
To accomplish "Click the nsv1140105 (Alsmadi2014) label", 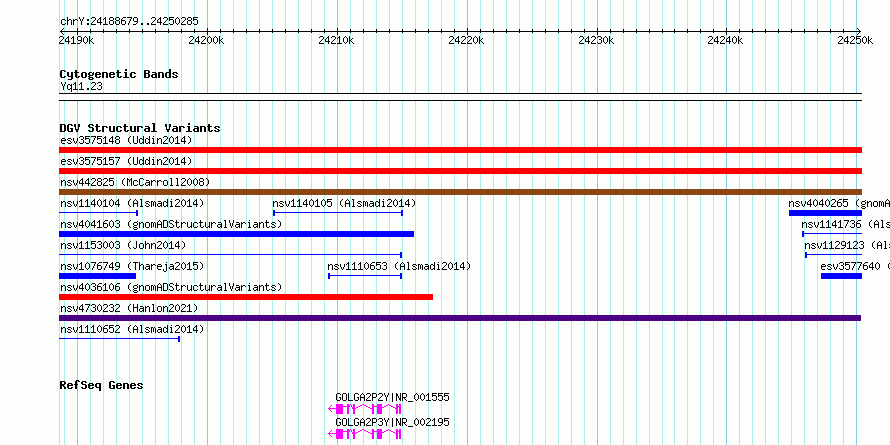I will (x=344, y=203).
